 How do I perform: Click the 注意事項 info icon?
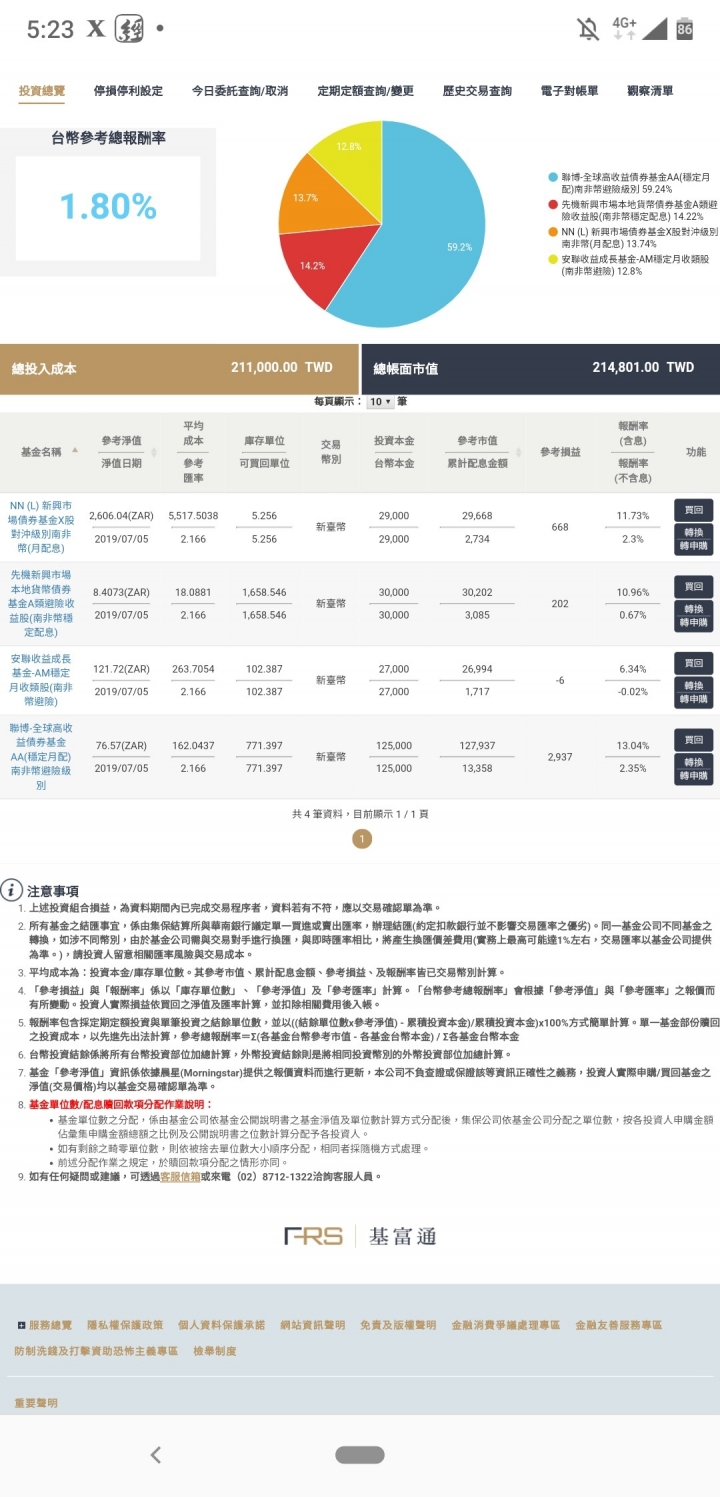click(11, 890)
